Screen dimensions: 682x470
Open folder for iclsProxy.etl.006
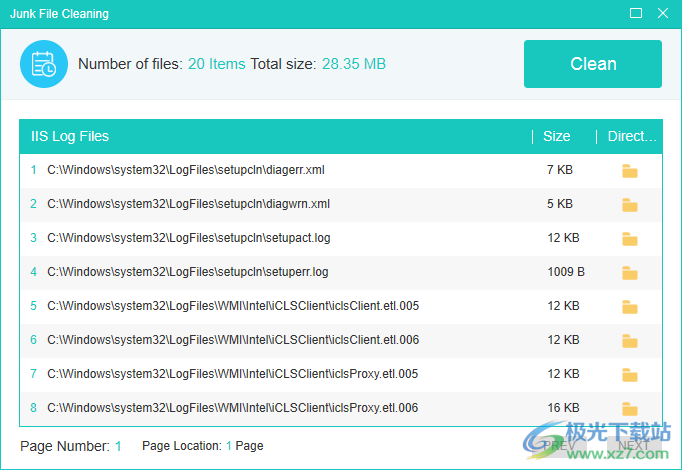coord(629,408)
